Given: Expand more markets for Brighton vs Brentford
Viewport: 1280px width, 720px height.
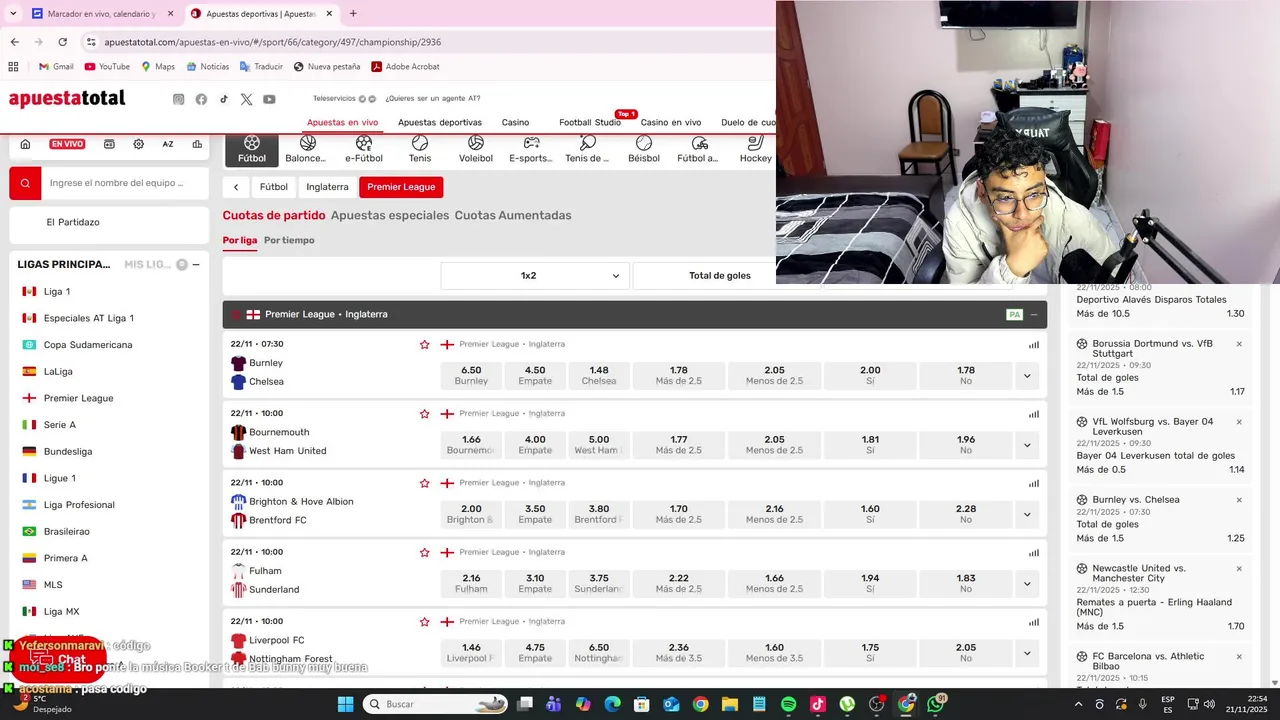Looking at the screenshot, I should [1027, 514].
